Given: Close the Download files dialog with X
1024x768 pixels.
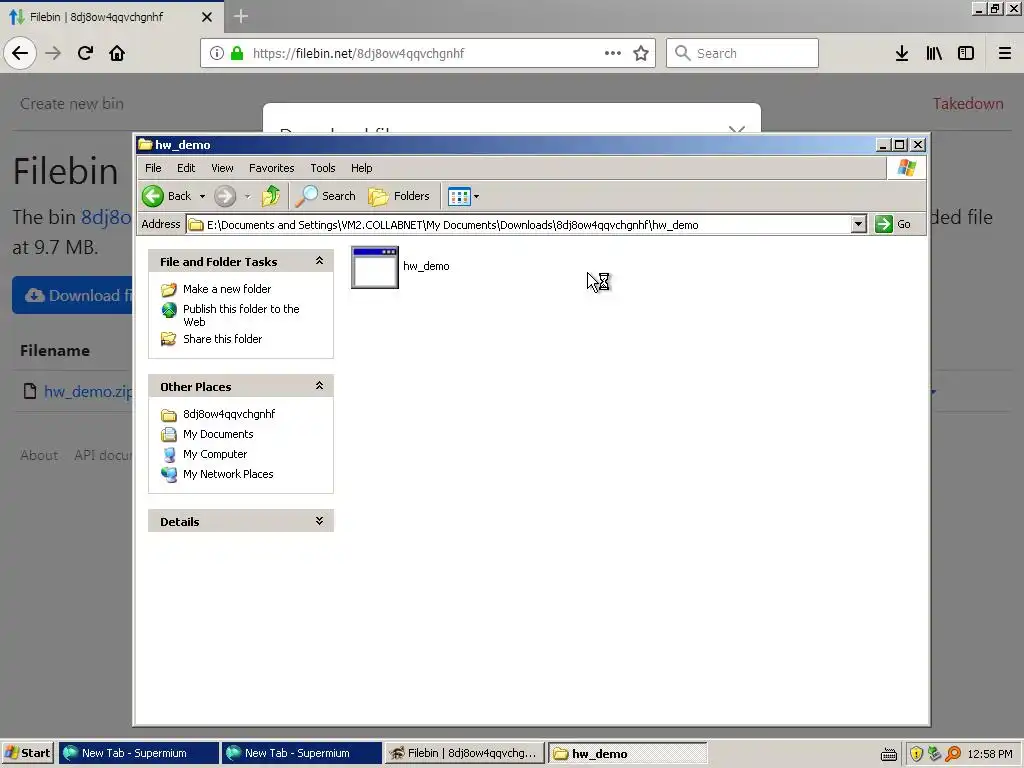Looking at the screenshot, I should click(x=737, y=129).
